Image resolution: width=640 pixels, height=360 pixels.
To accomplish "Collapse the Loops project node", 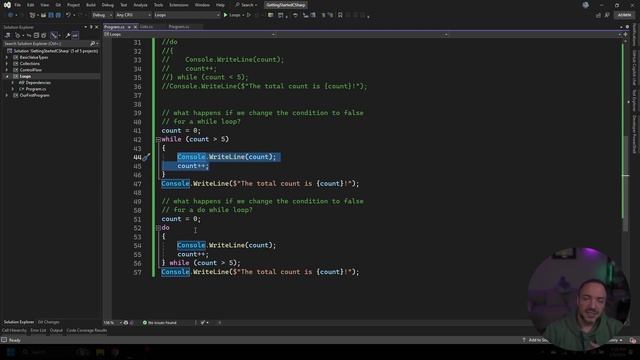I will (x=7, y=77).
